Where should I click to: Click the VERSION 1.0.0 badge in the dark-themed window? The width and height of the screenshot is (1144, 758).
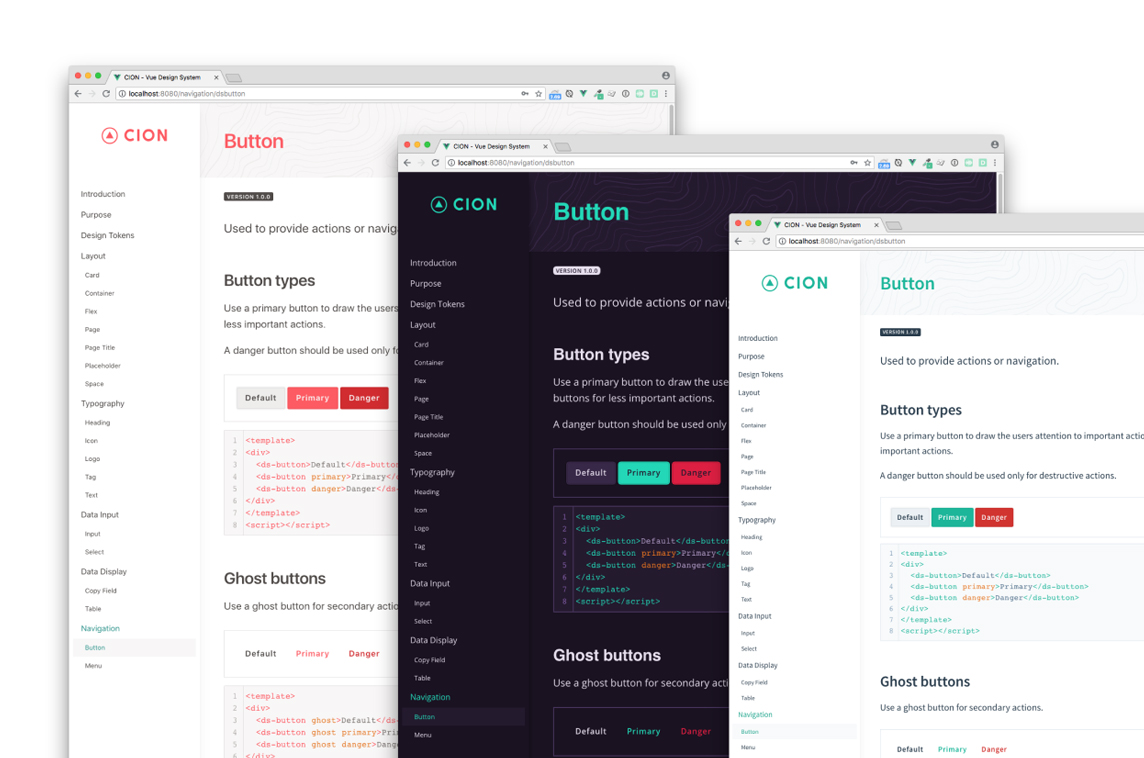click(576, 271)
